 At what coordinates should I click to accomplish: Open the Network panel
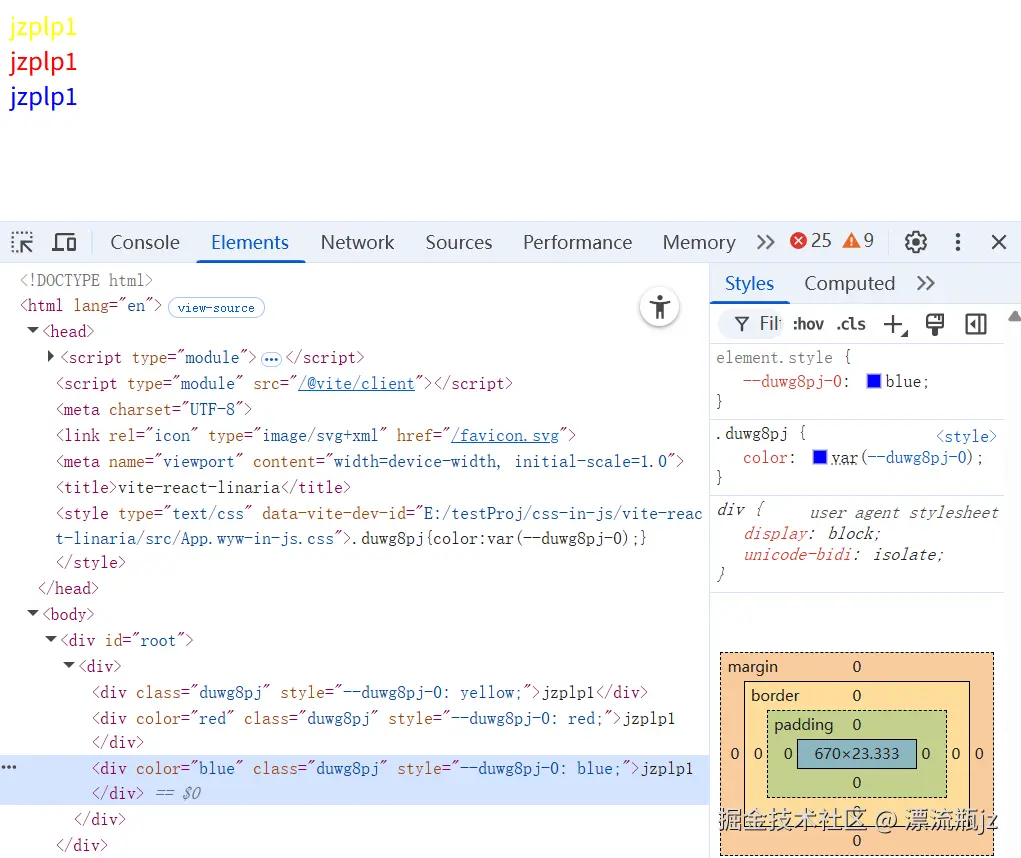[x=357, y=242]
